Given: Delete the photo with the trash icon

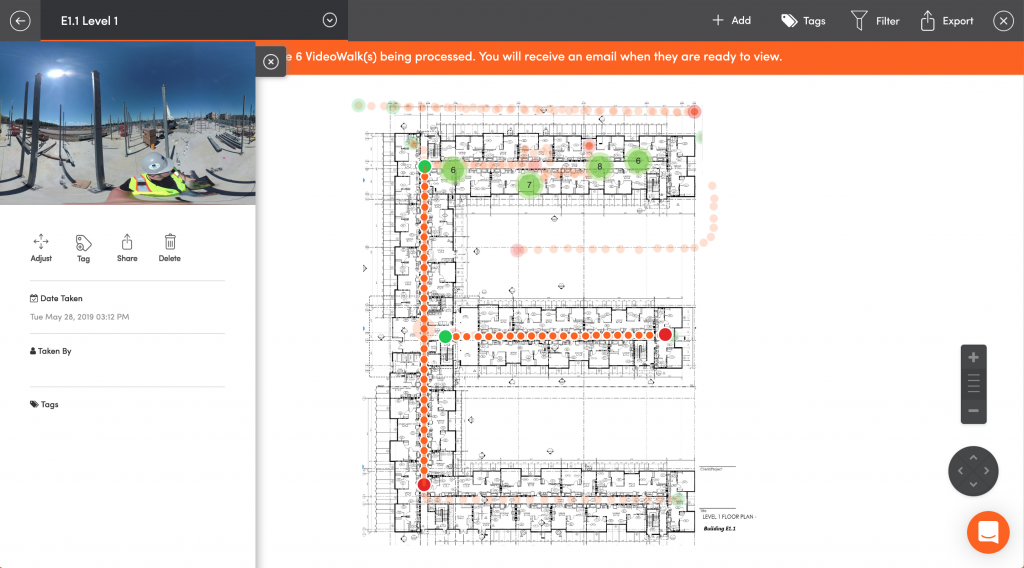Looking at the screenshot, I should [169, 248].
